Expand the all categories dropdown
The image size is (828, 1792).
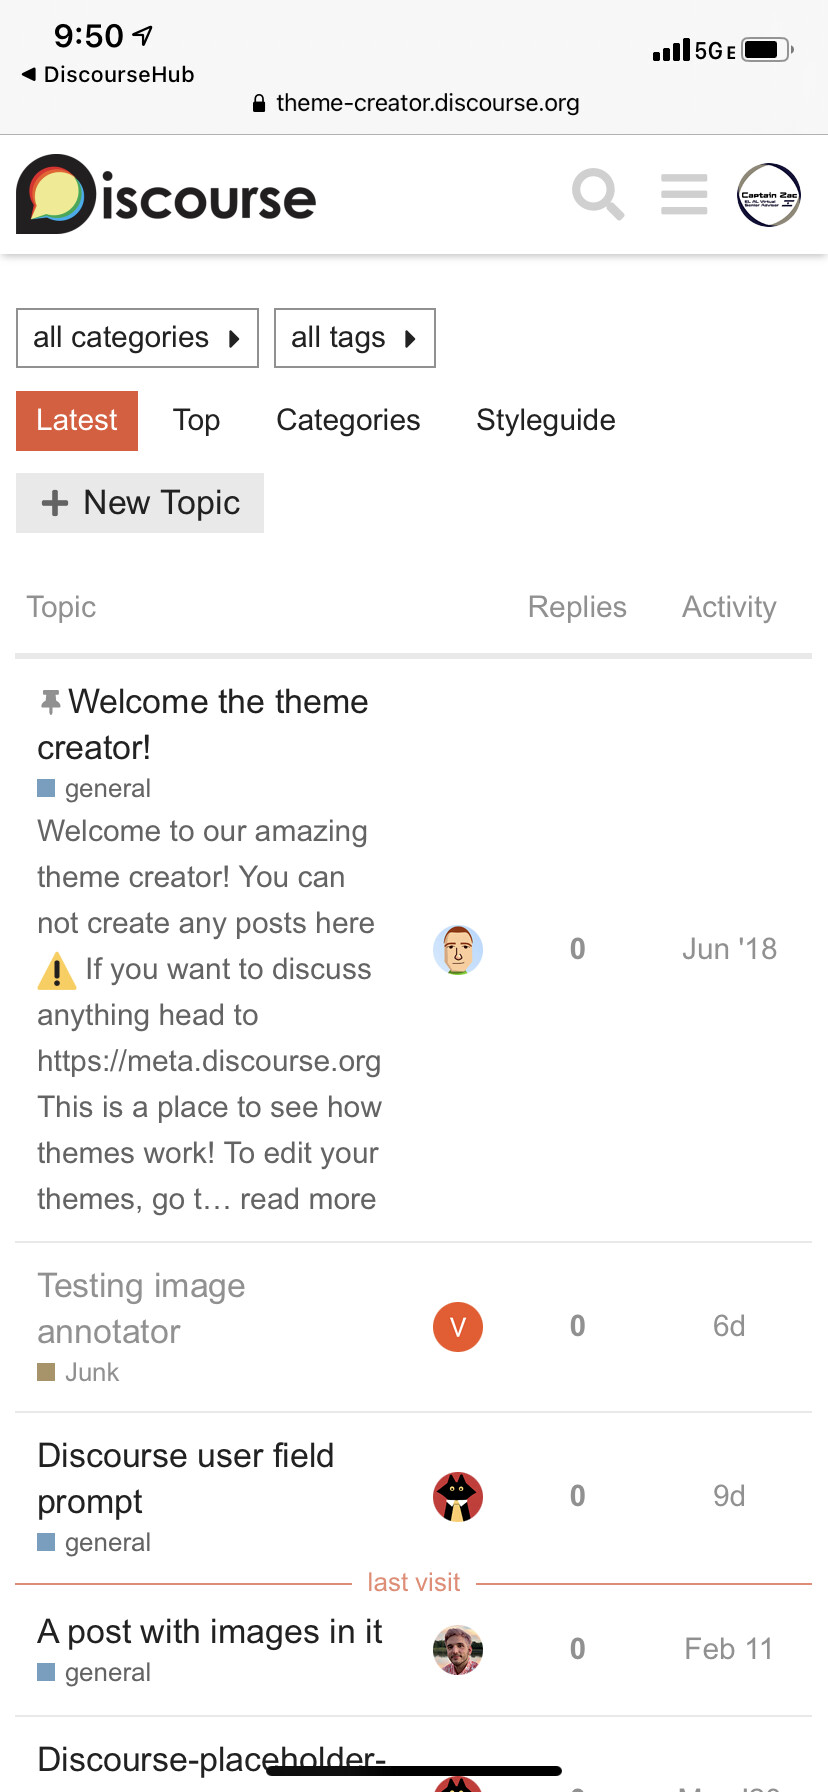click(137, 338)
